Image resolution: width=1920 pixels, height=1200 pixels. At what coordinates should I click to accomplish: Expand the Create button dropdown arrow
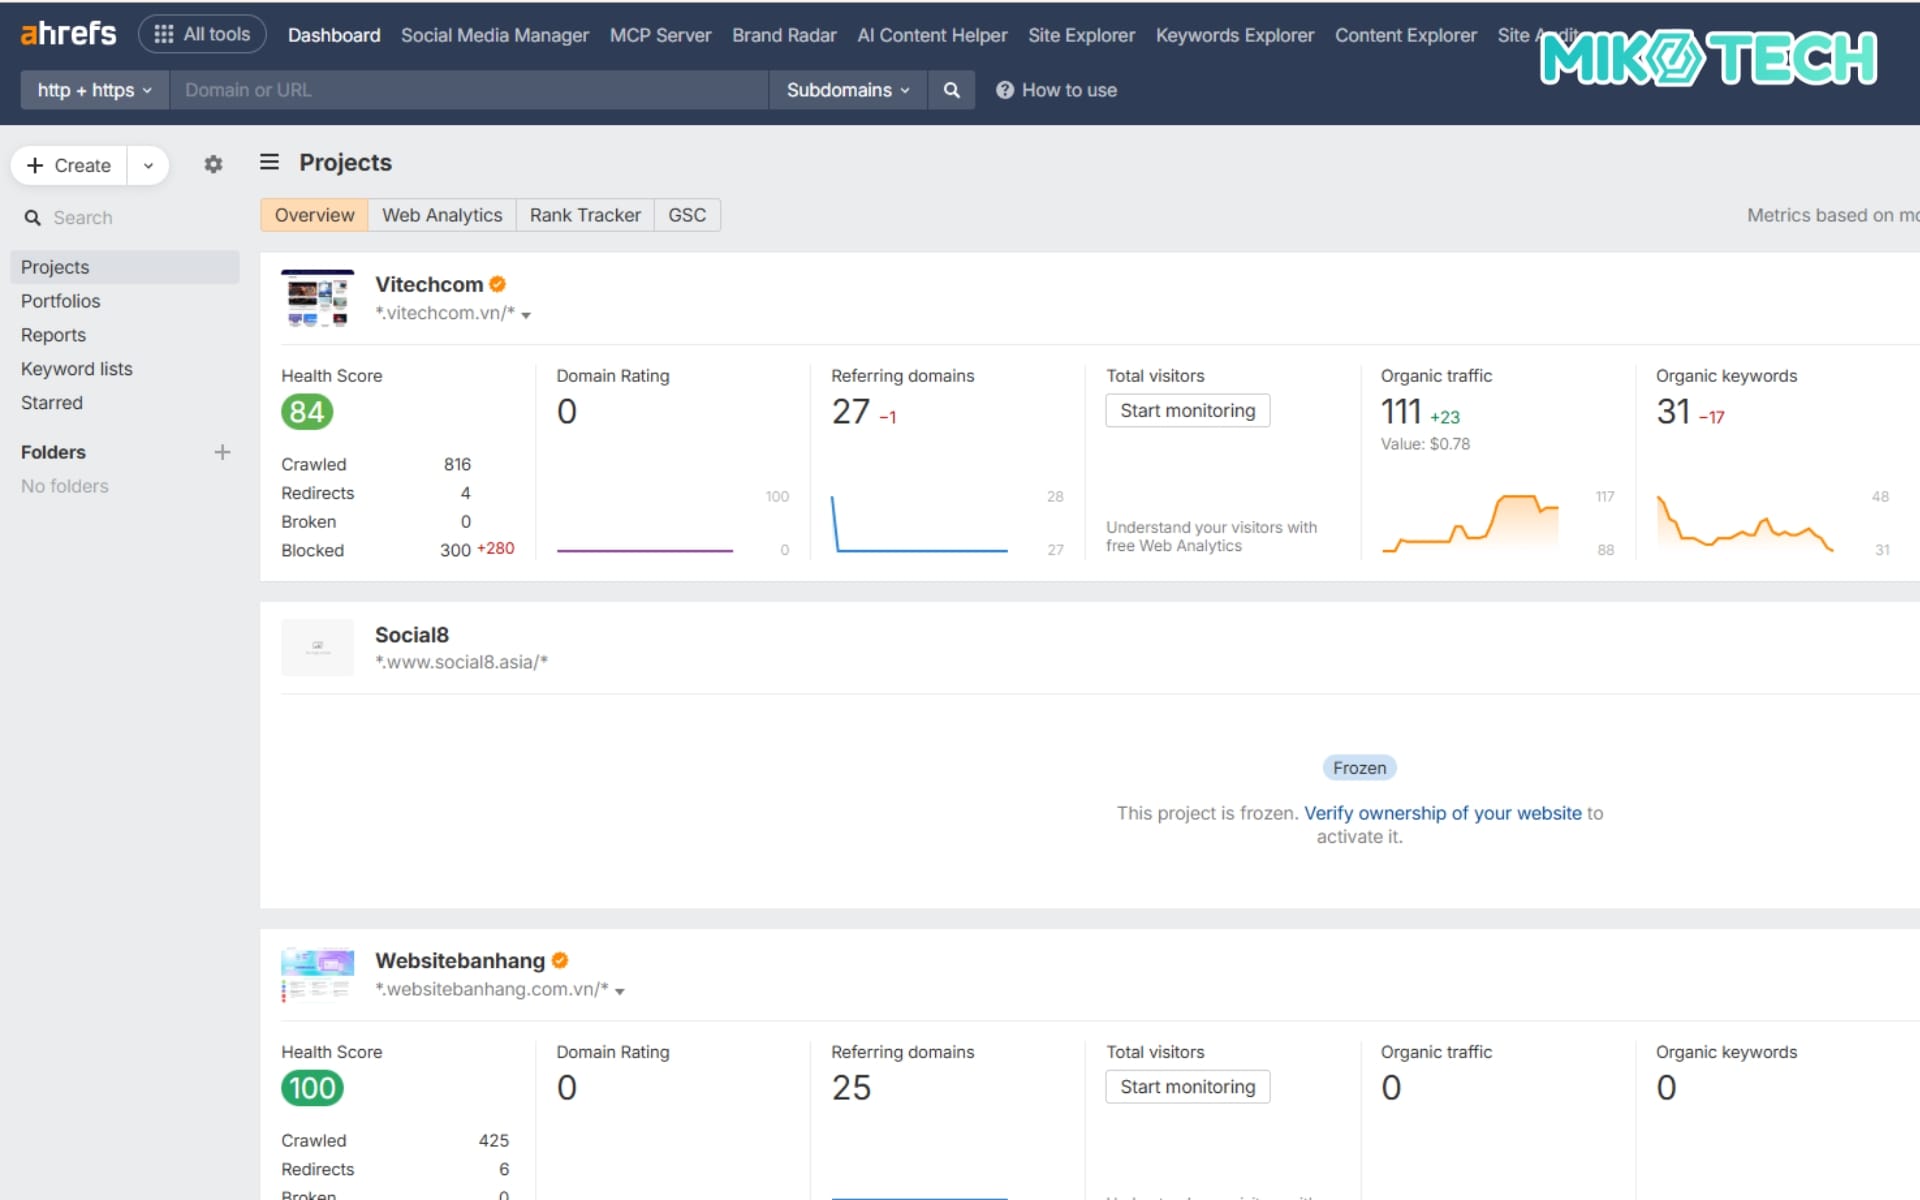[x=148, y=165]
